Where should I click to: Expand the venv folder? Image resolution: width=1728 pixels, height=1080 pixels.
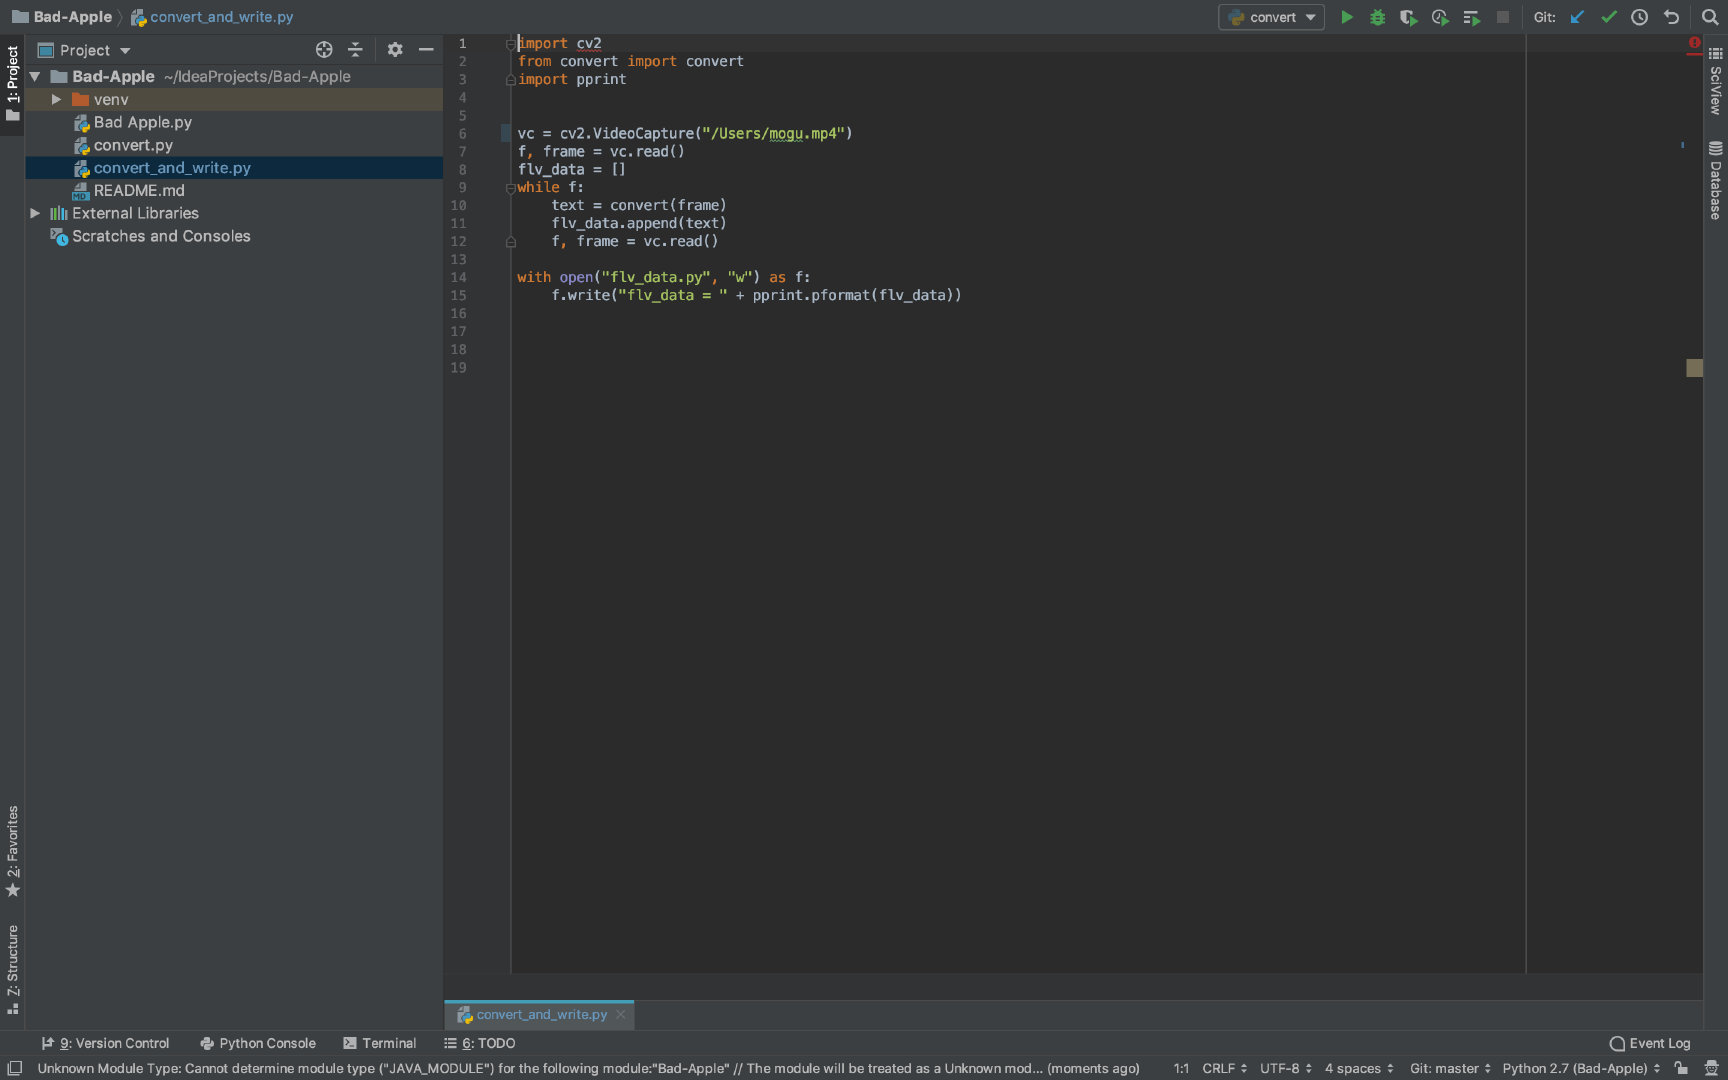coord(56,100)
